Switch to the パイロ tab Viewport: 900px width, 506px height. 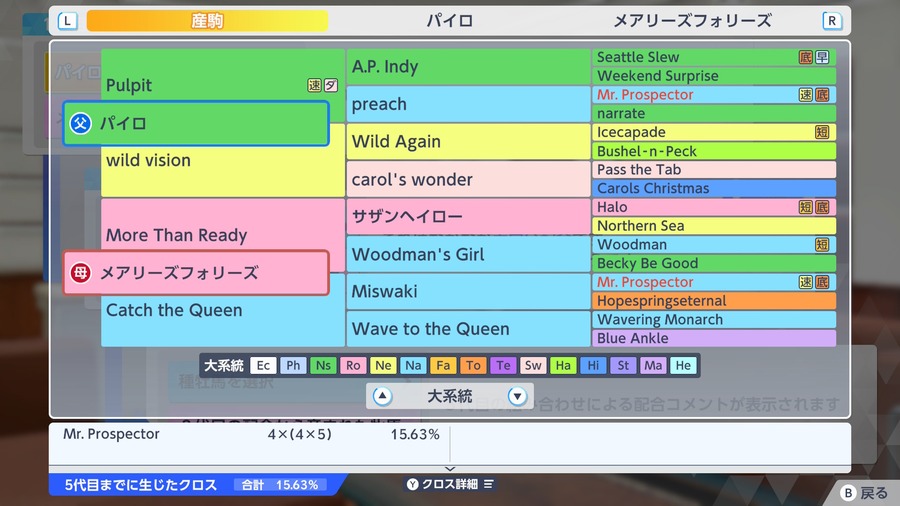[x=449, y=21]
